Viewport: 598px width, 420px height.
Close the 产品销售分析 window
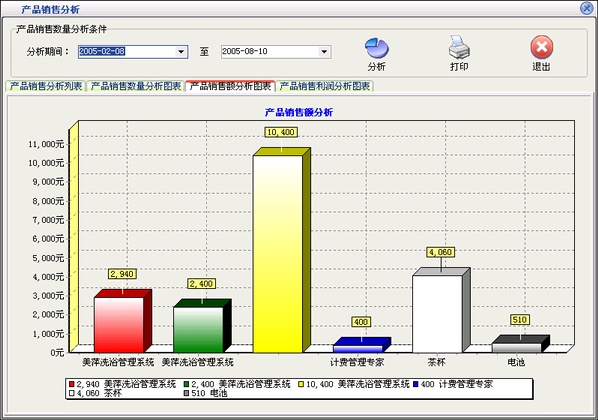(587, 8)
